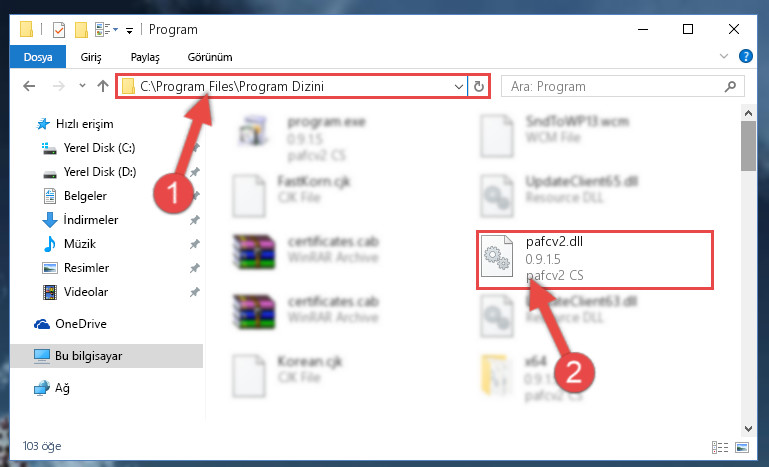This screenshot has width=769, height=467.
Task: Open the Help question mark icon
Action: [x=745, y=56]
